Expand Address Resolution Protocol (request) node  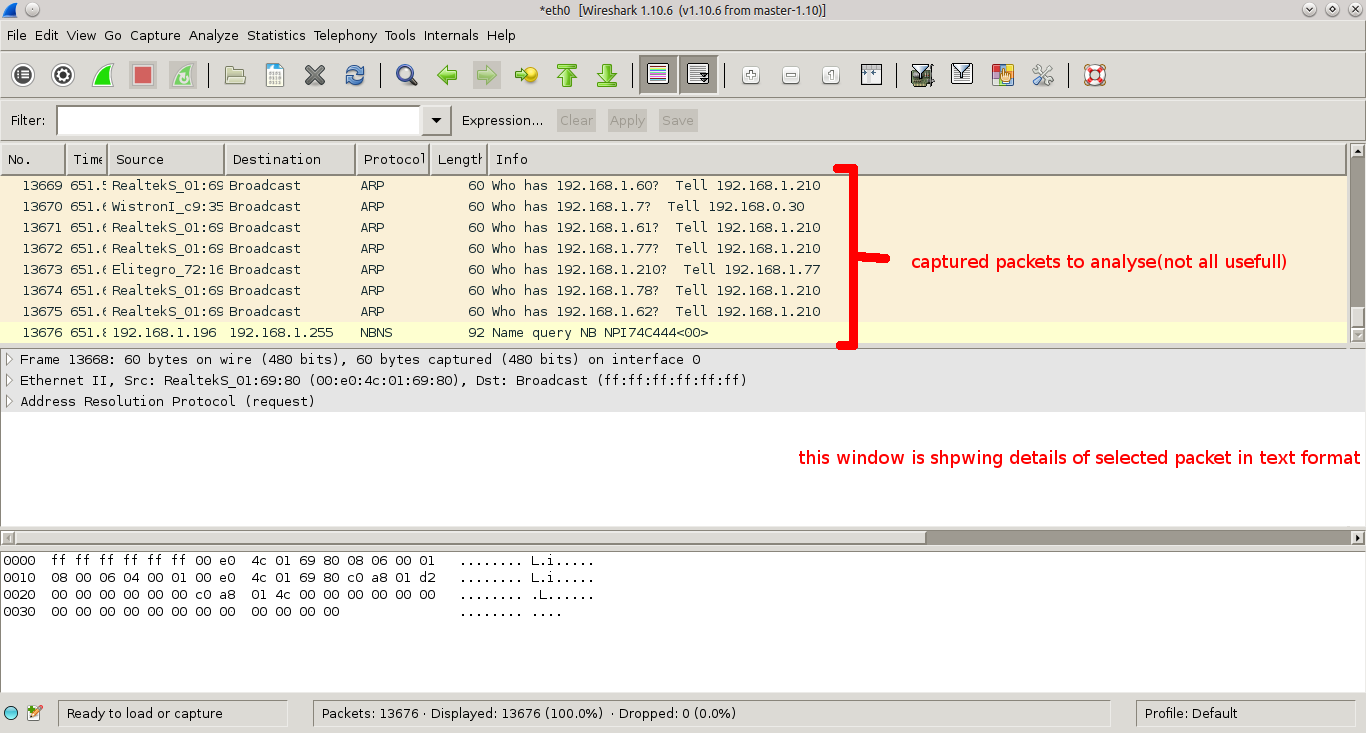pos(10,401)
